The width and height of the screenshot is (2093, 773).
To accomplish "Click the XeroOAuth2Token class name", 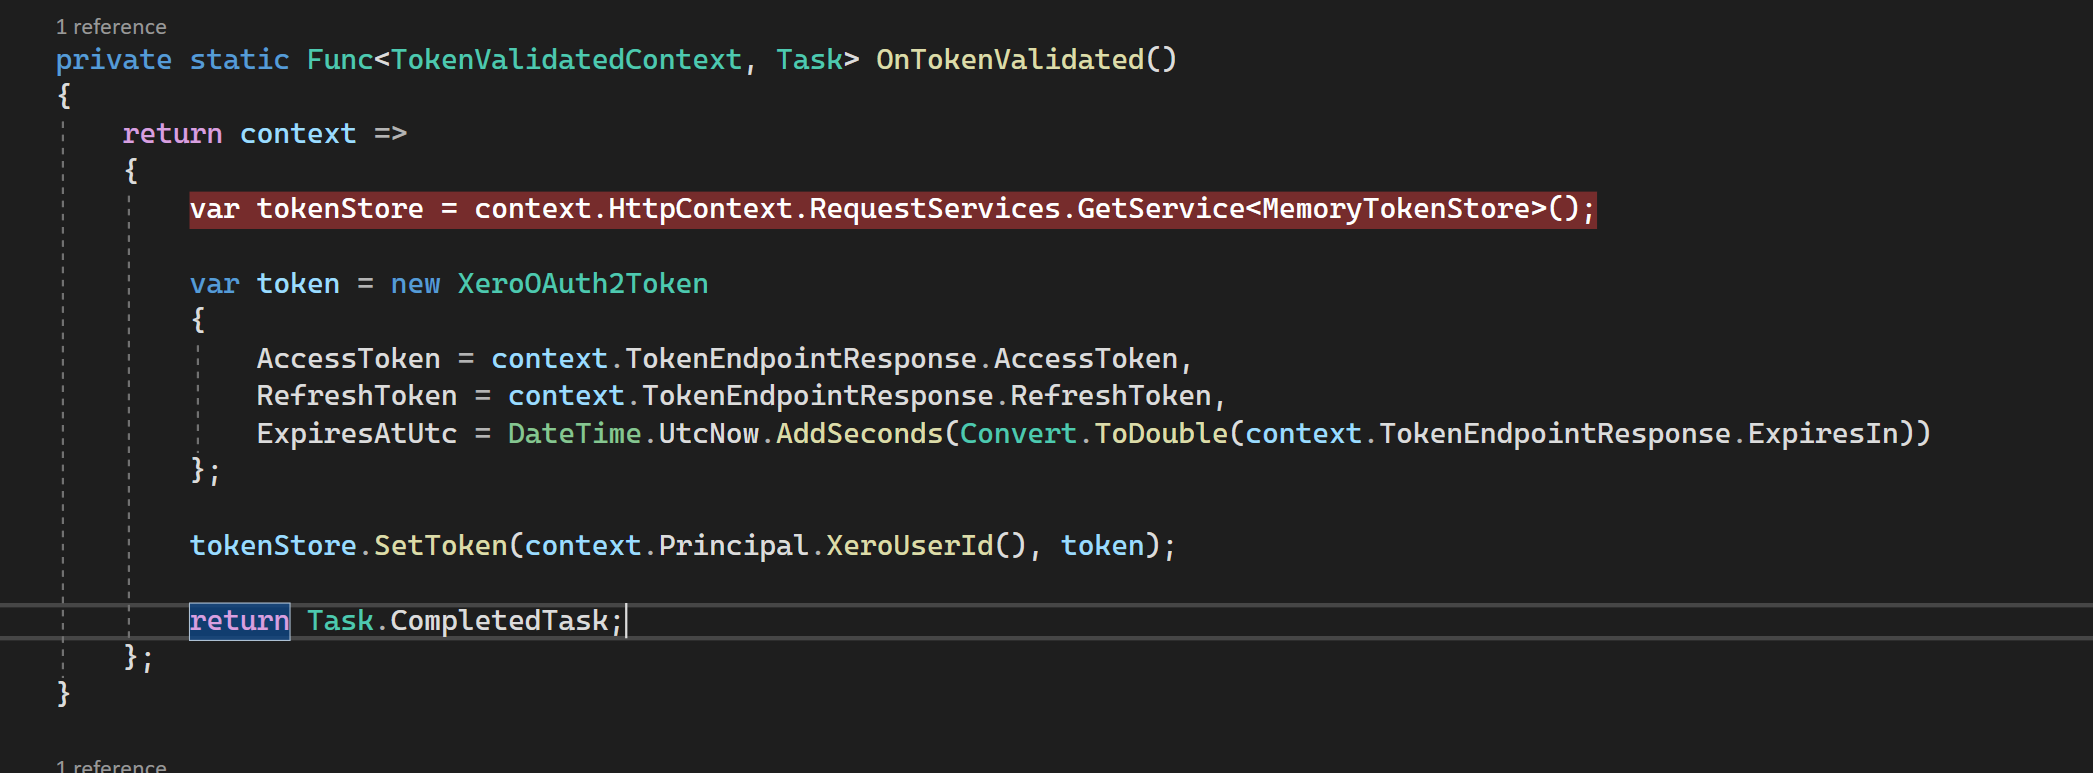I will tap(582, 284).
